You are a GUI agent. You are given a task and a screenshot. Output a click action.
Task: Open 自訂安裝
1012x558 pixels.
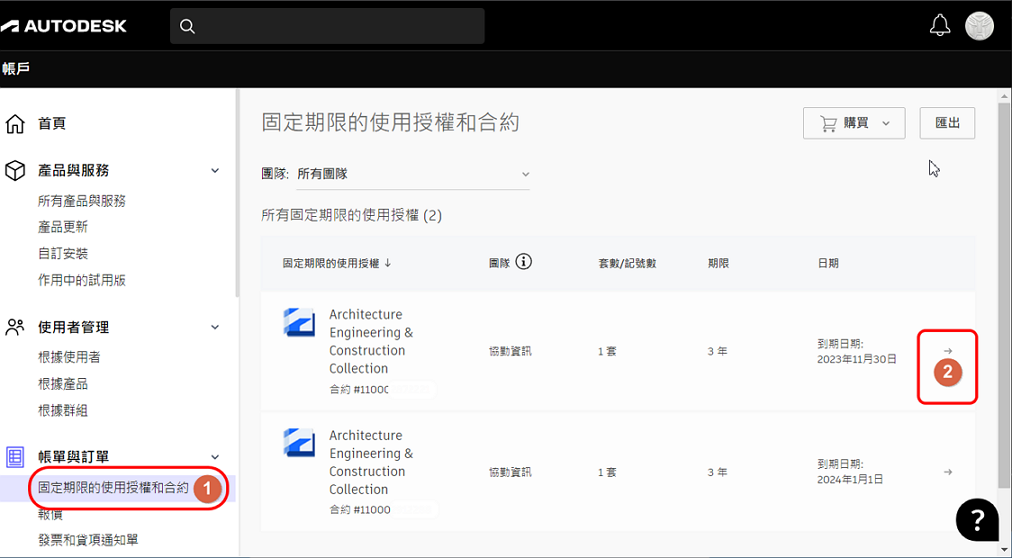[63, 254]
